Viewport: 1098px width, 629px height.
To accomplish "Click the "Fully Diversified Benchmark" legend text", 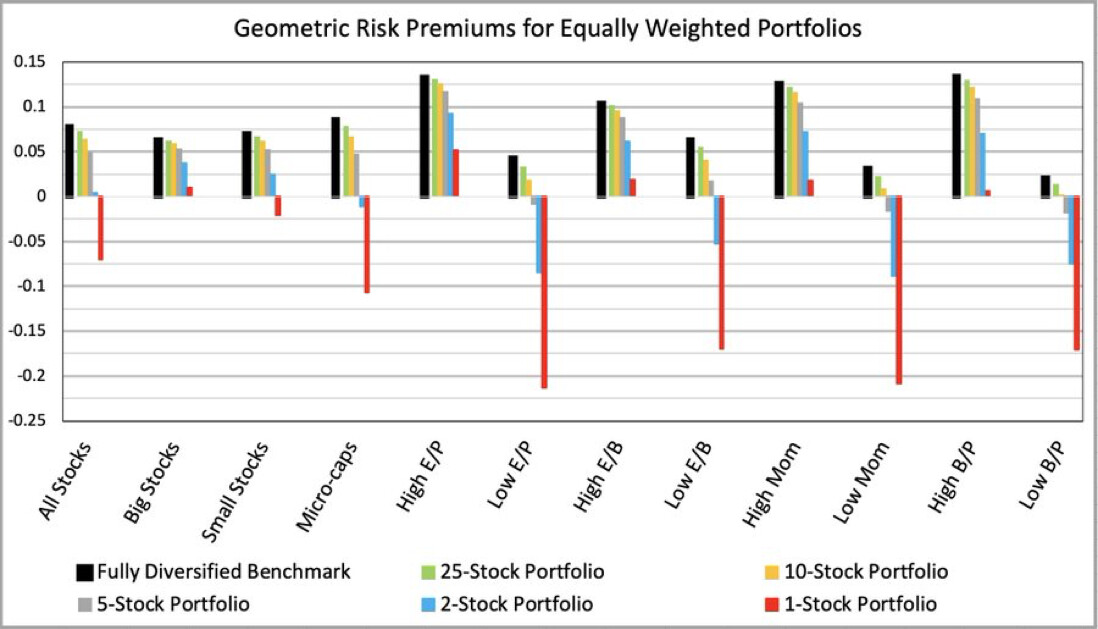I will [x=223, y=573].
